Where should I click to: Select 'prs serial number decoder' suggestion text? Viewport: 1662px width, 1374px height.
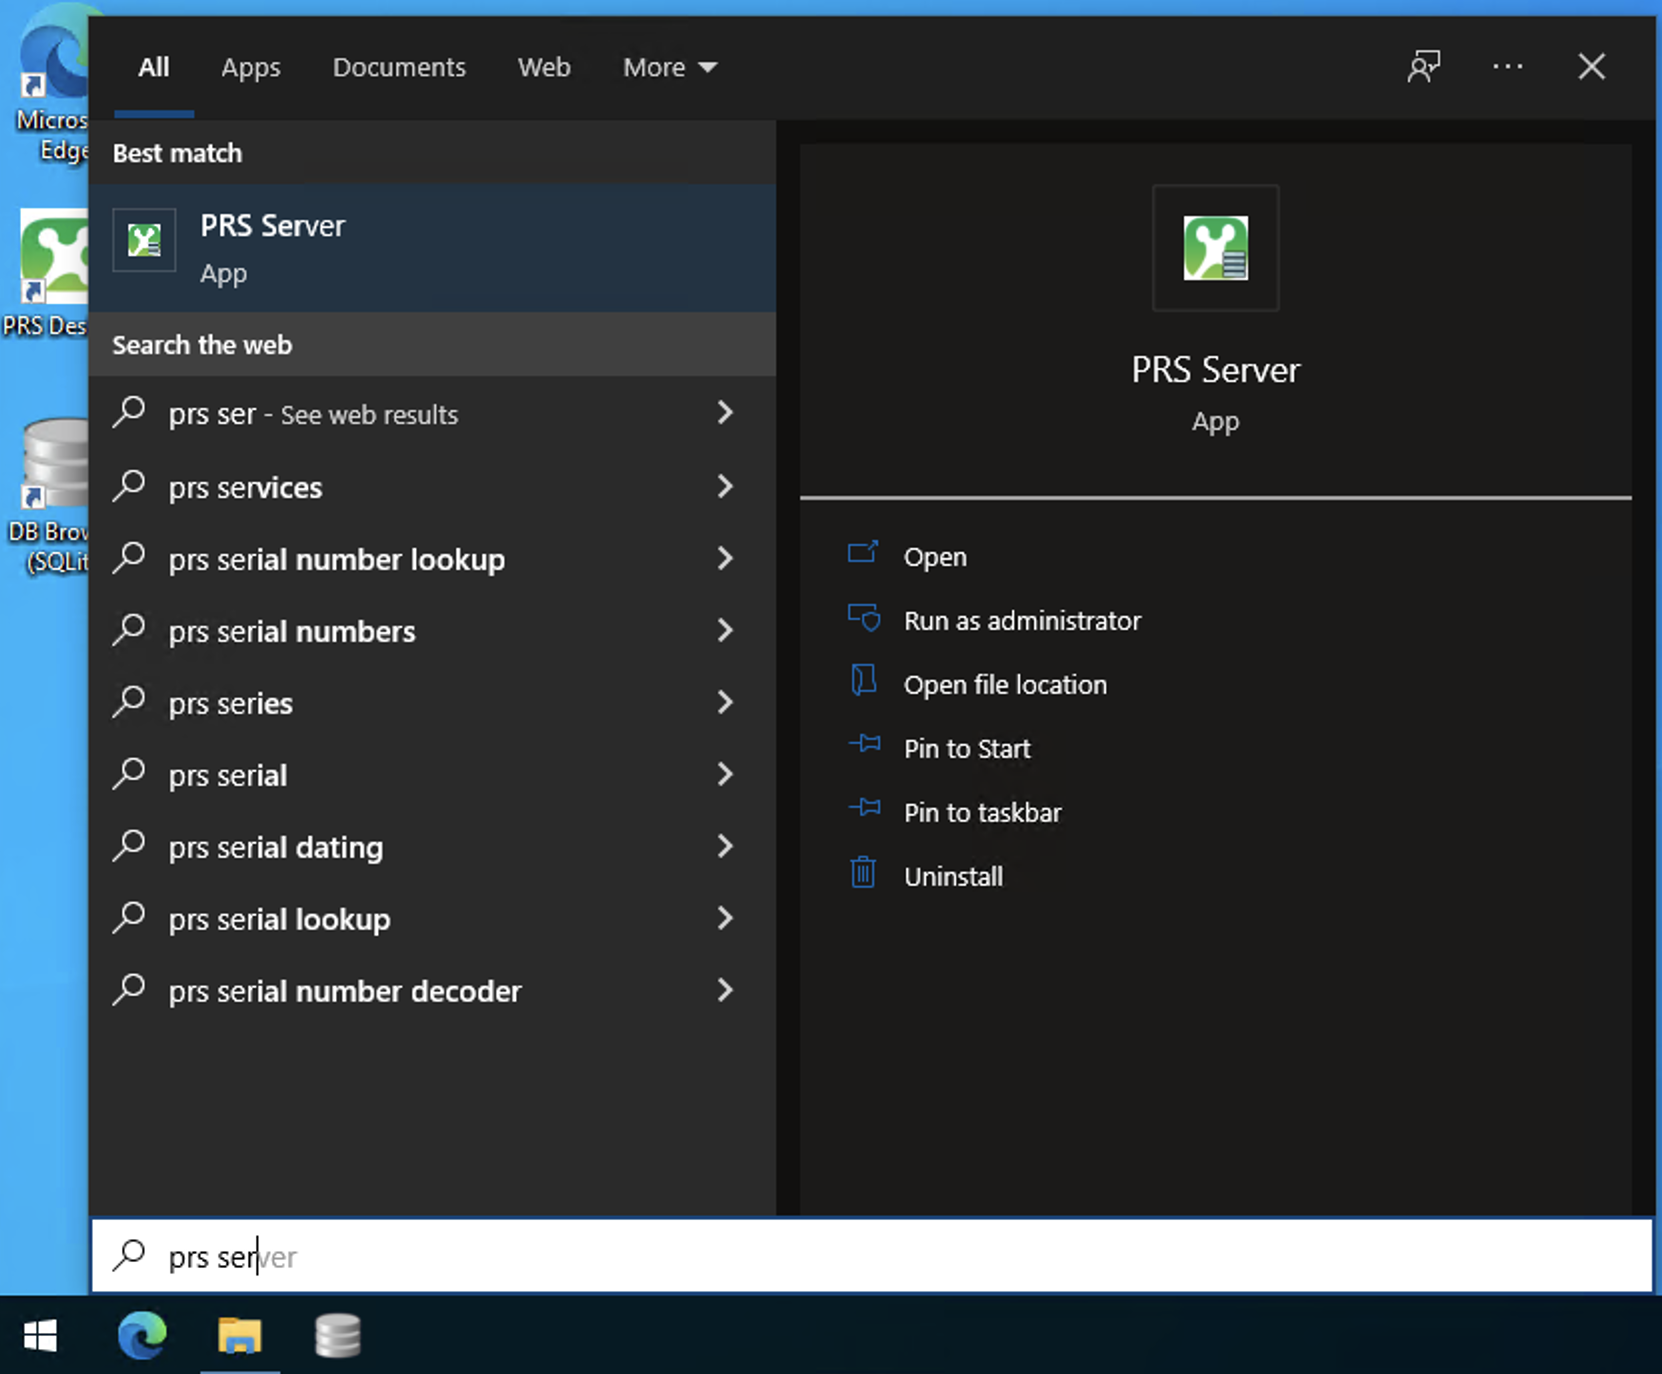[x=345, y=991]
